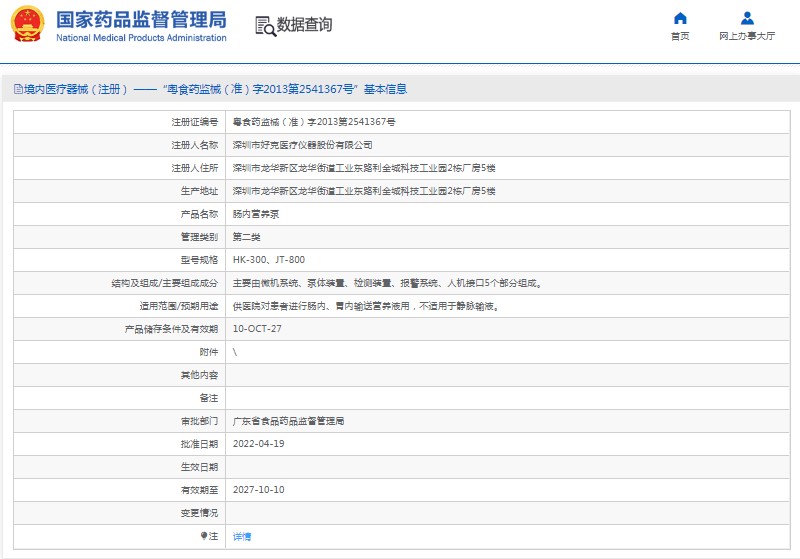Select 广东省食品药品监督管理局 approval department
The image size is (800, 559).
click(x=288, y=421)
